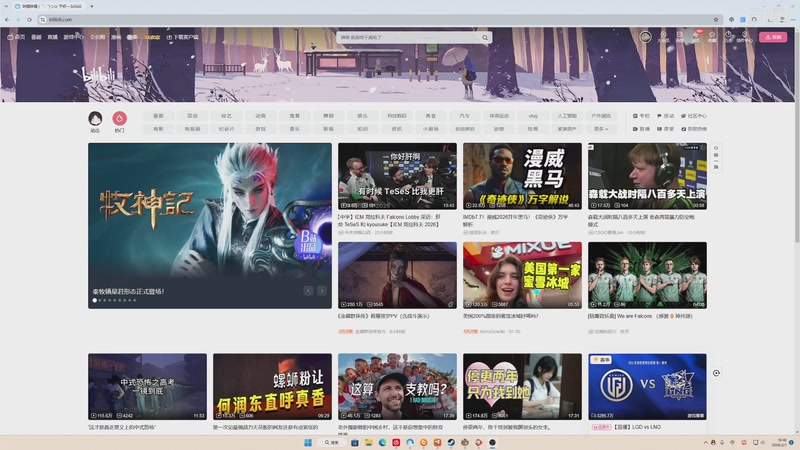Open the 中式恐怖之高考 video thumbnail
Screen dimensions: 800x450
[x=147, y=387]
